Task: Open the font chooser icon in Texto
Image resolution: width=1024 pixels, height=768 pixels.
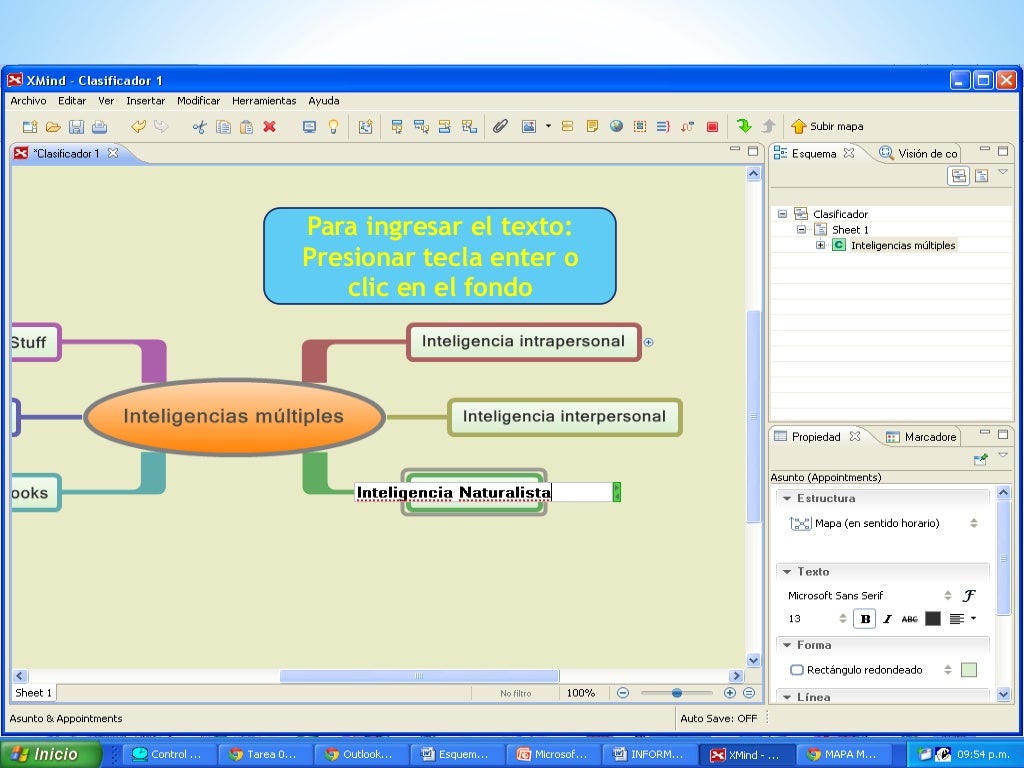Action: coord(968,595)
